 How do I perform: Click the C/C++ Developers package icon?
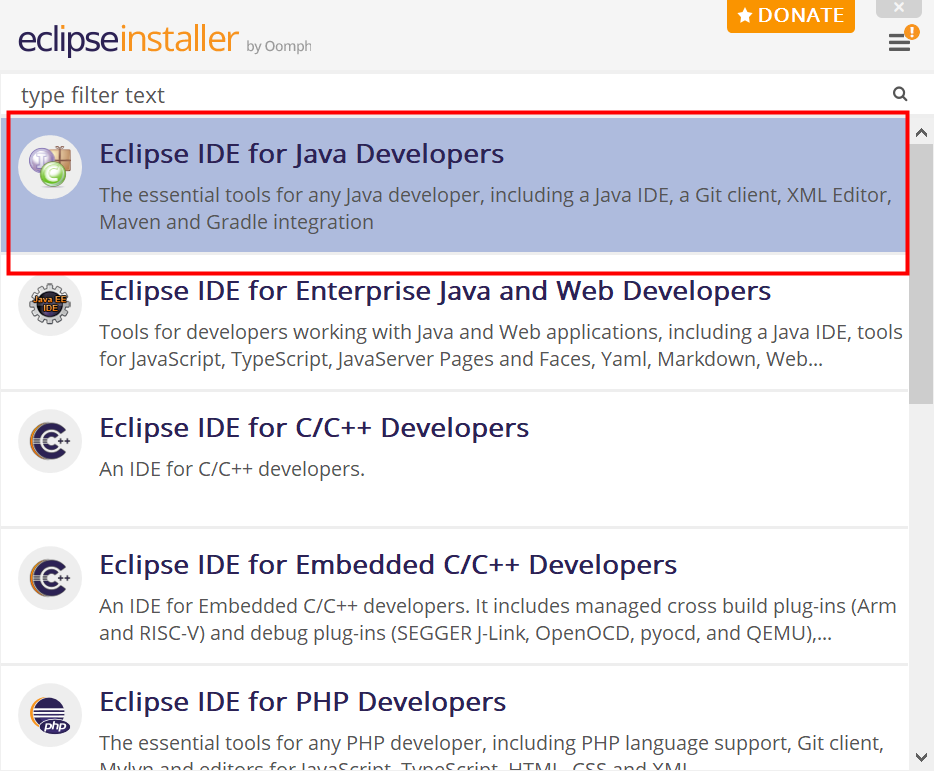click(50, 440)
